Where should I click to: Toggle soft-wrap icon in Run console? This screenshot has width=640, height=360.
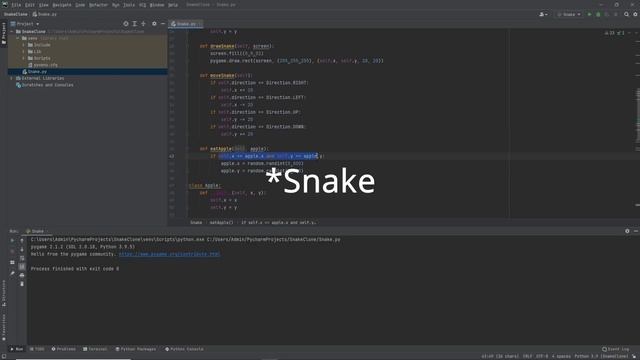(x=22, y=258)
